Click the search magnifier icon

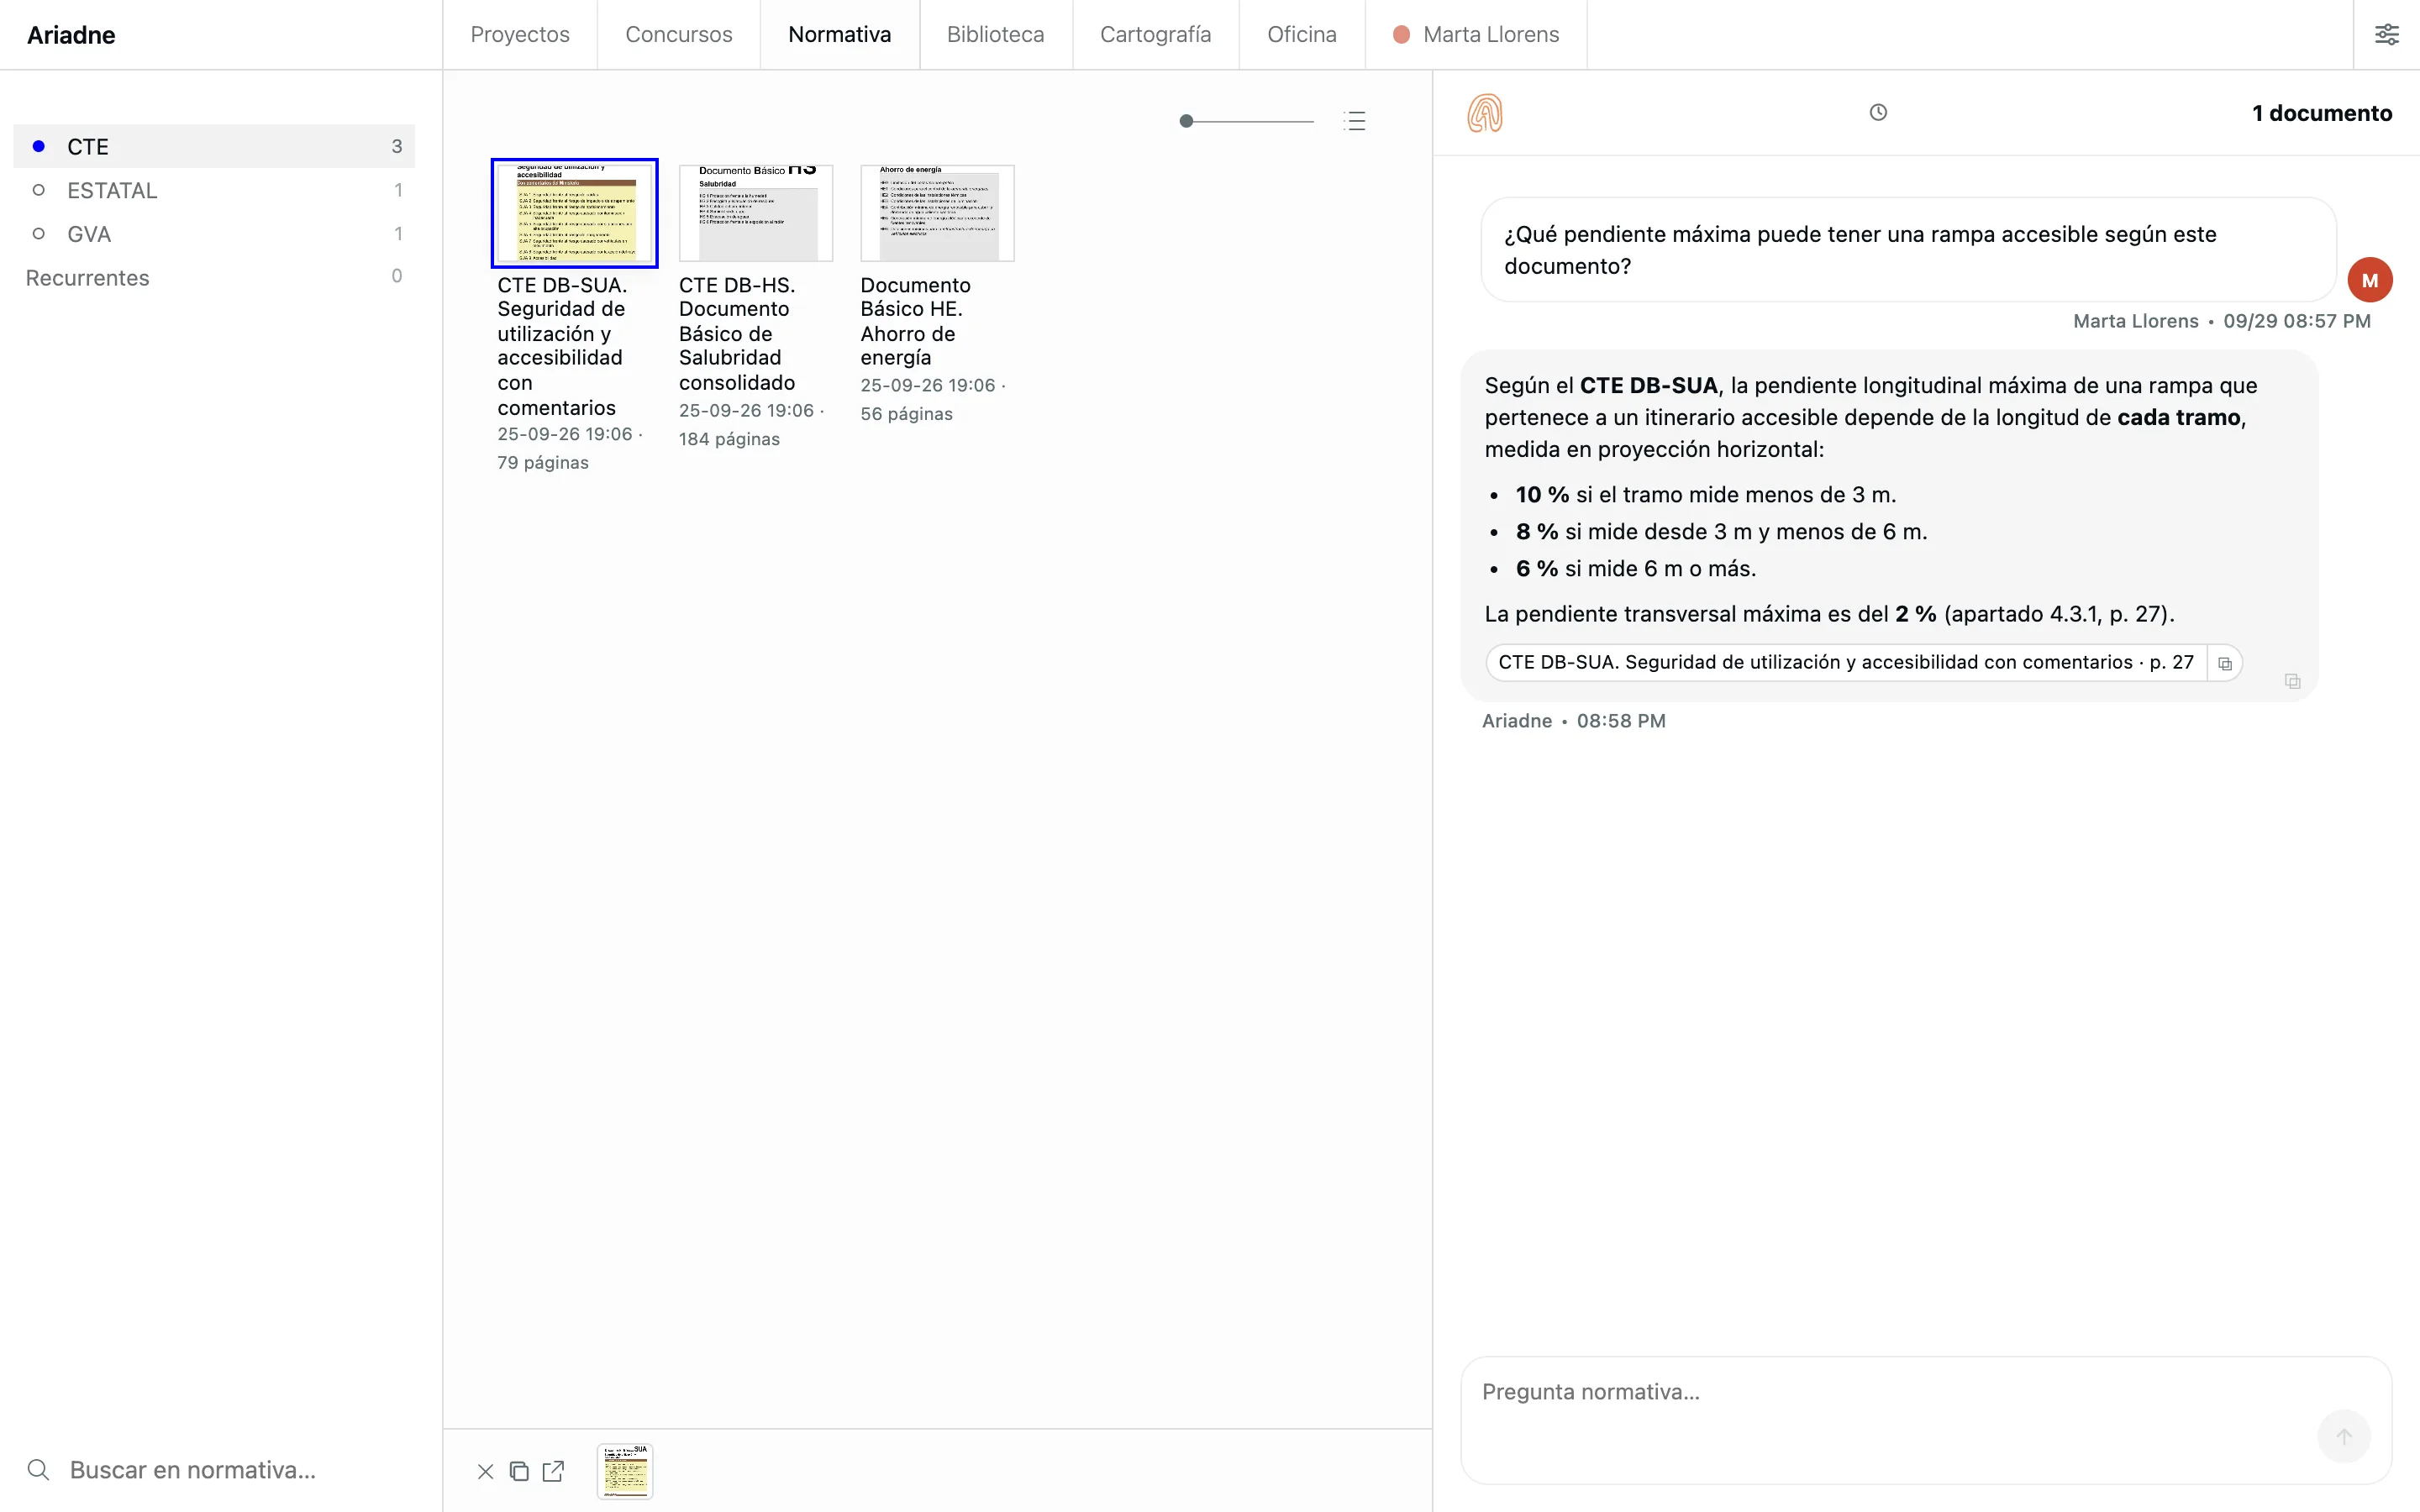(38, 1469)
